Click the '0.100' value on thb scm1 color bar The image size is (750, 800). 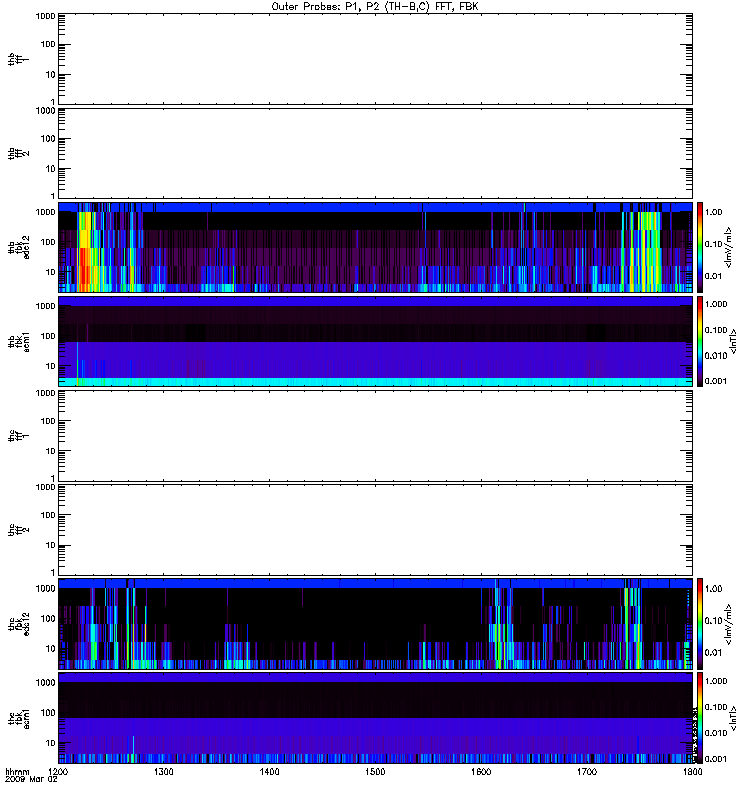[716, 330]
